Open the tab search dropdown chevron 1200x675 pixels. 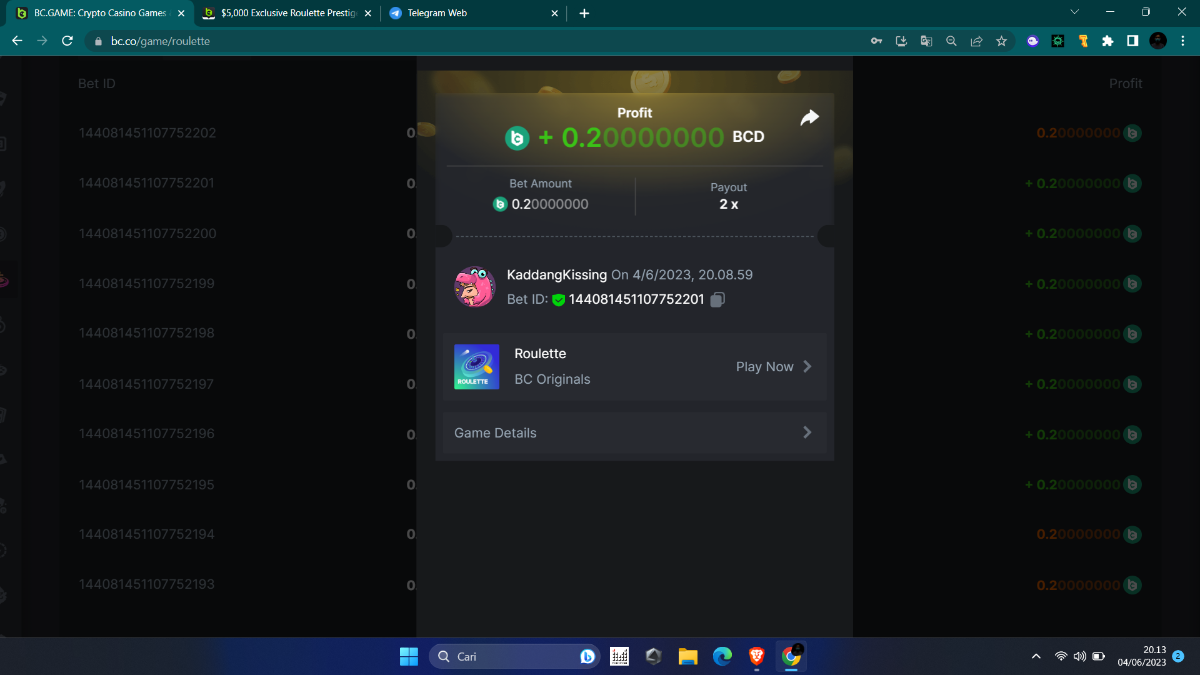(x=1075, y=13)
